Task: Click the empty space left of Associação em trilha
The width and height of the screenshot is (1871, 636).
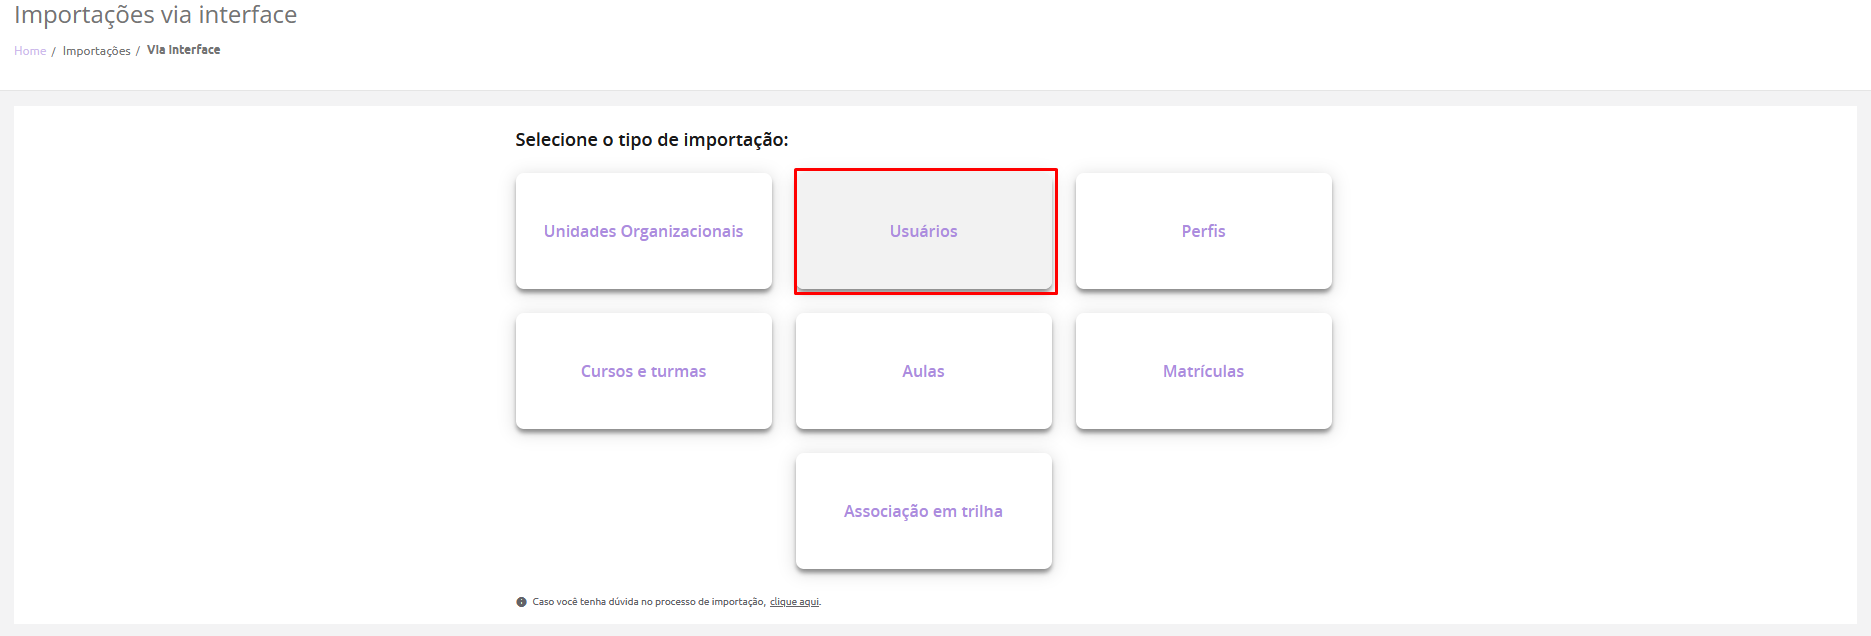Action: point(643,511)
